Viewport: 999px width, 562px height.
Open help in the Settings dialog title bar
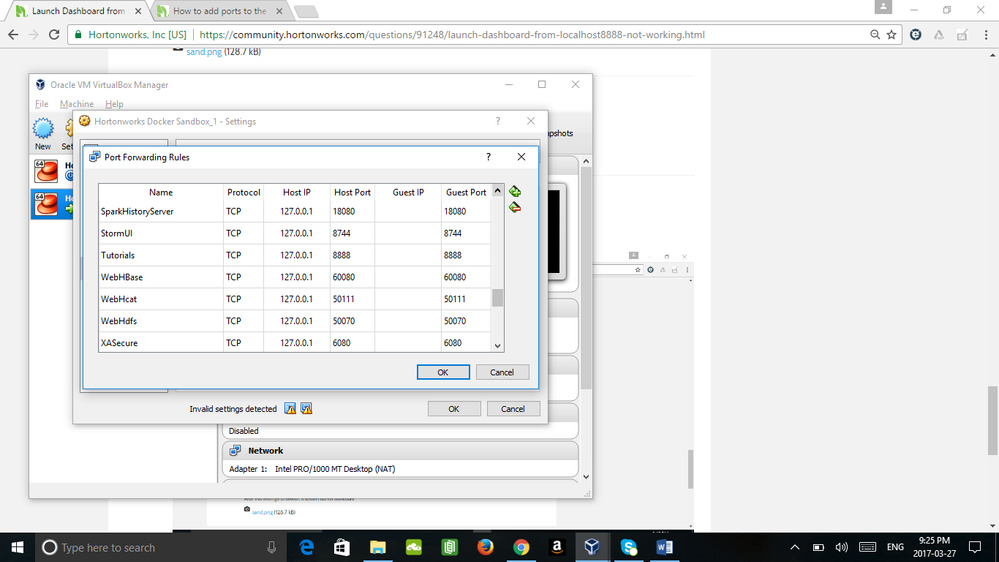[498, 121]
